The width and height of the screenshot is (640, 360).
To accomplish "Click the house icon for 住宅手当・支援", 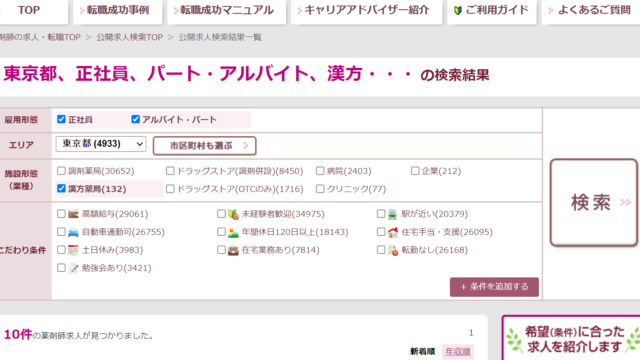I will tap(393, 232).
